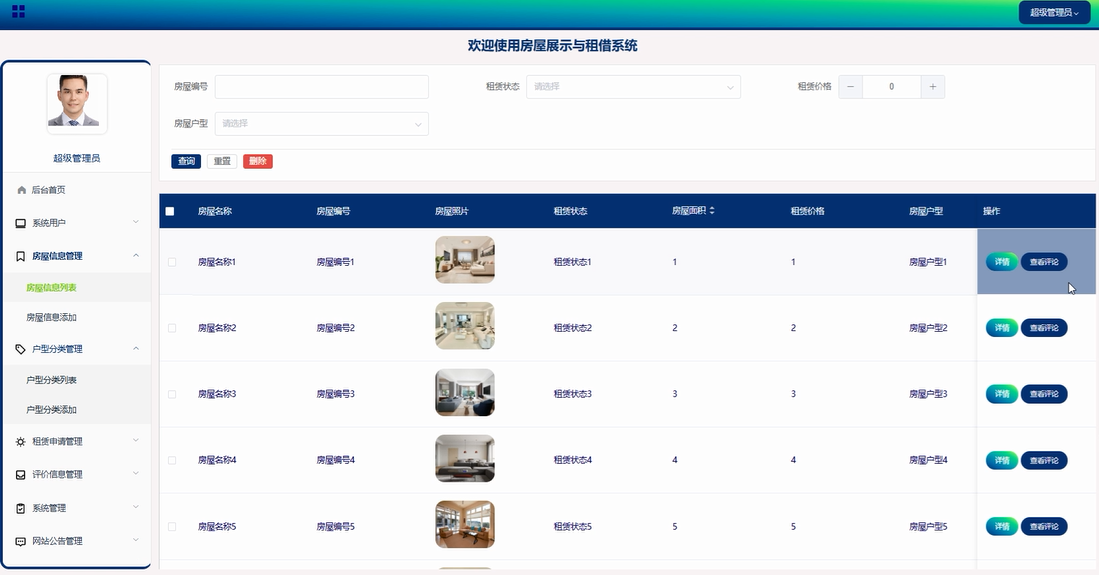Open 详情 for 房屋名称4 row
1099x575 pixels.
pos(1002,460)
